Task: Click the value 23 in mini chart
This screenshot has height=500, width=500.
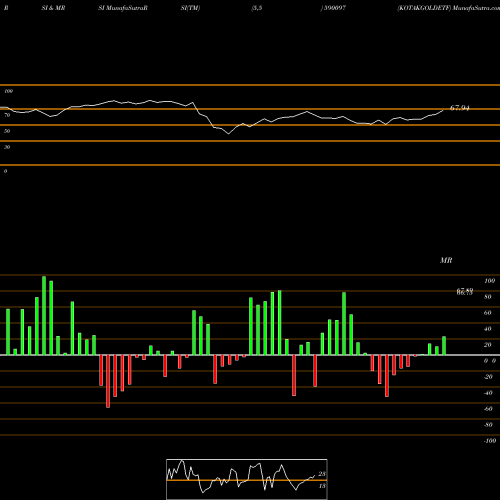Action: click(322, 474)
